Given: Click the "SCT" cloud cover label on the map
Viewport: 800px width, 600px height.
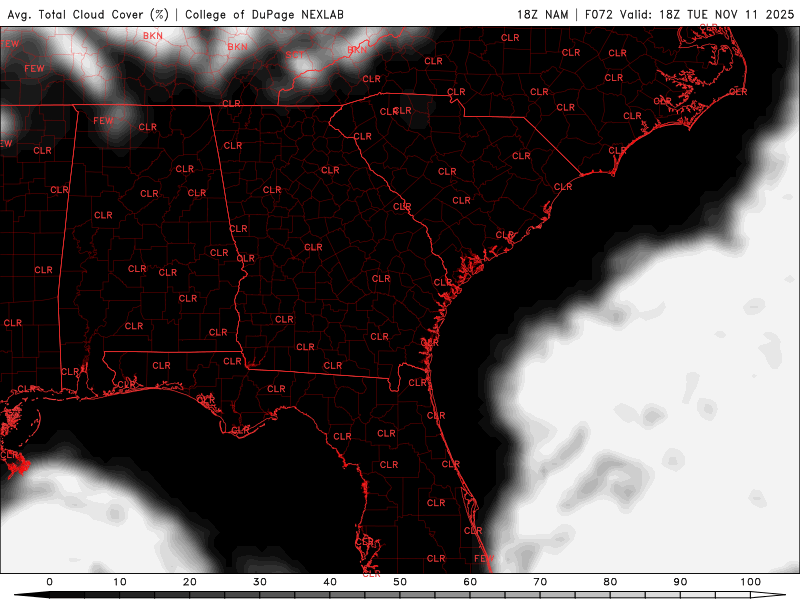Looking at the screenshot, I should (294, 55).
